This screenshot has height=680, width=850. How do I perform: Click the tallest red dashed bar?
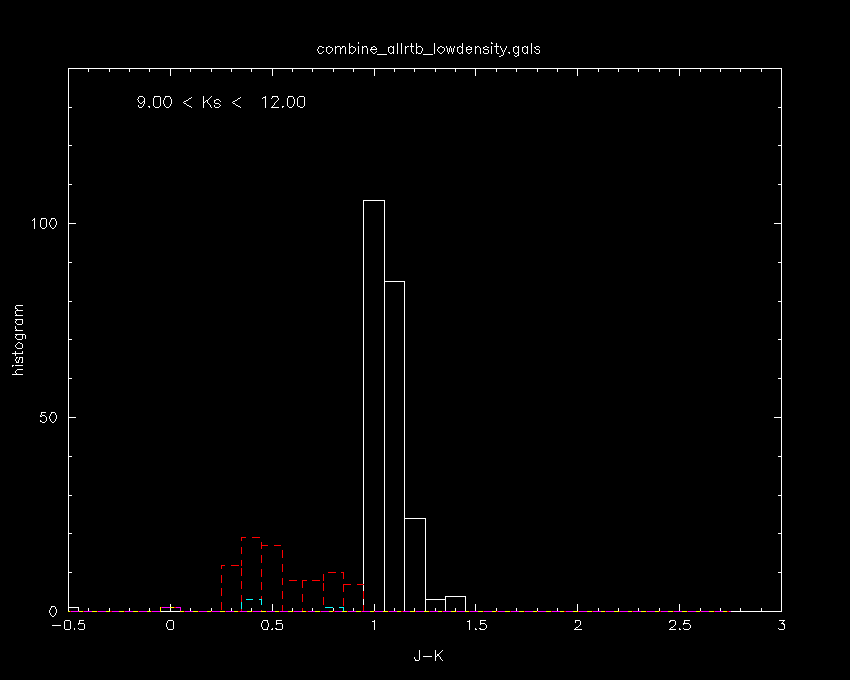point(252,574)
